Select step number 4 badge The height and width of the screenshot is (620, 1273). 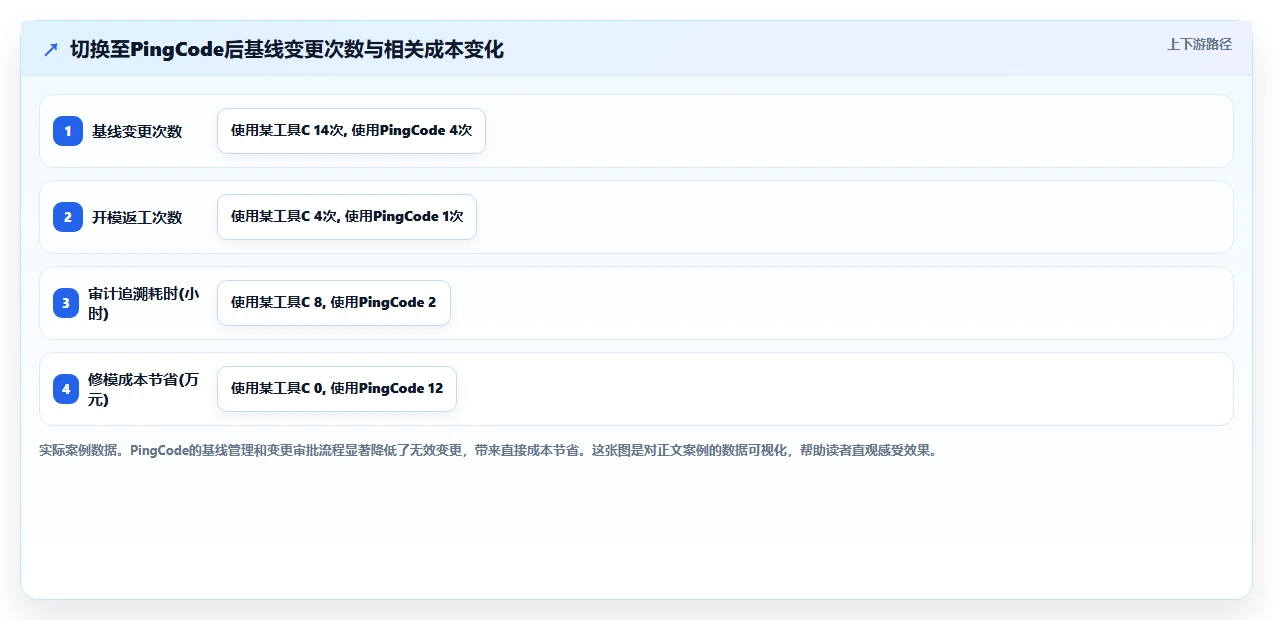pos(66,389)
